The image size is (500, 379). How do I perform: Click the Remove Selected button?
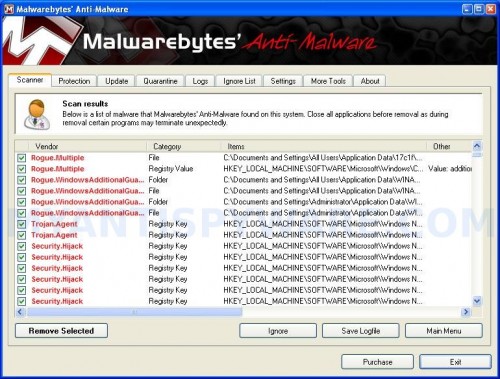[x=61, y=331]
